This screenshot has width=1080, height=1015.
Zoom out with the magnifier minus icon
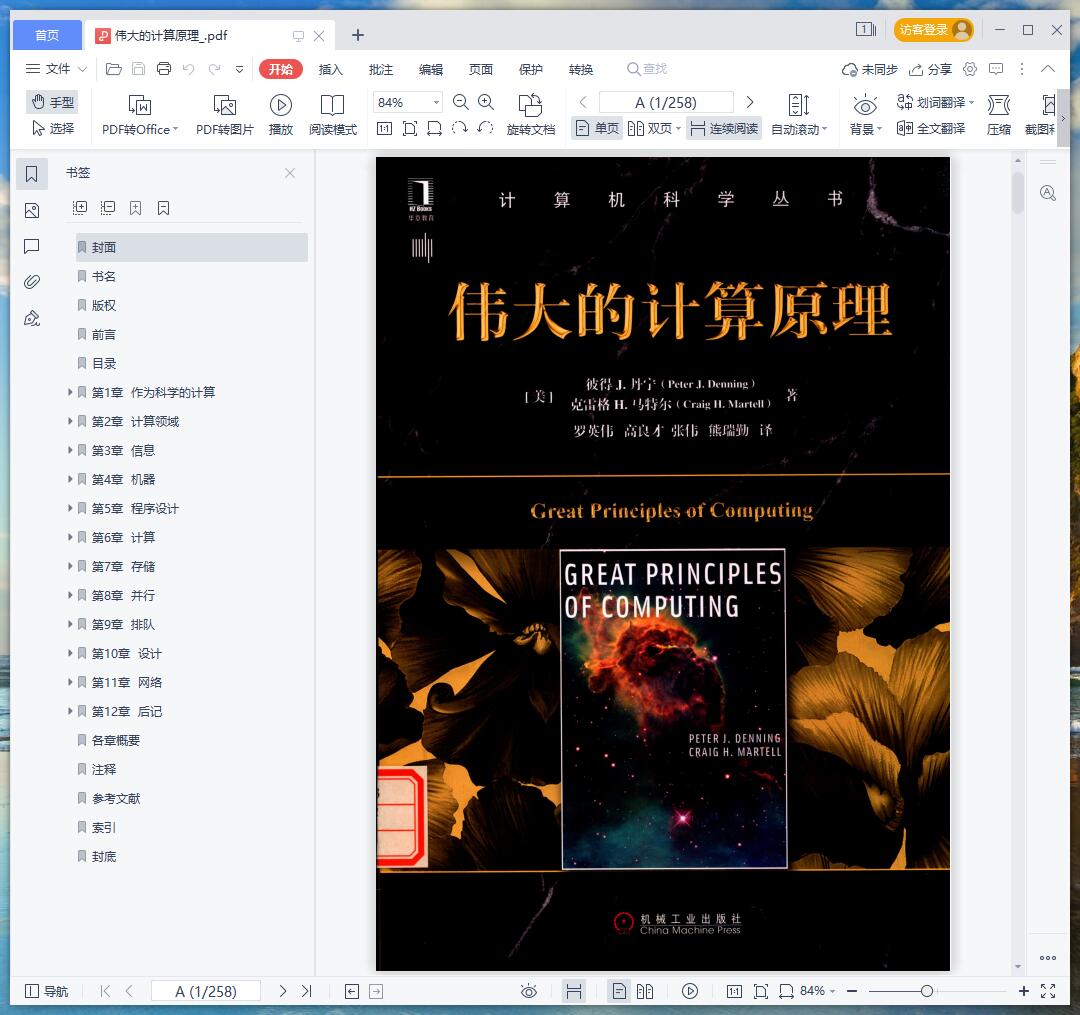(x=460, y=103)
